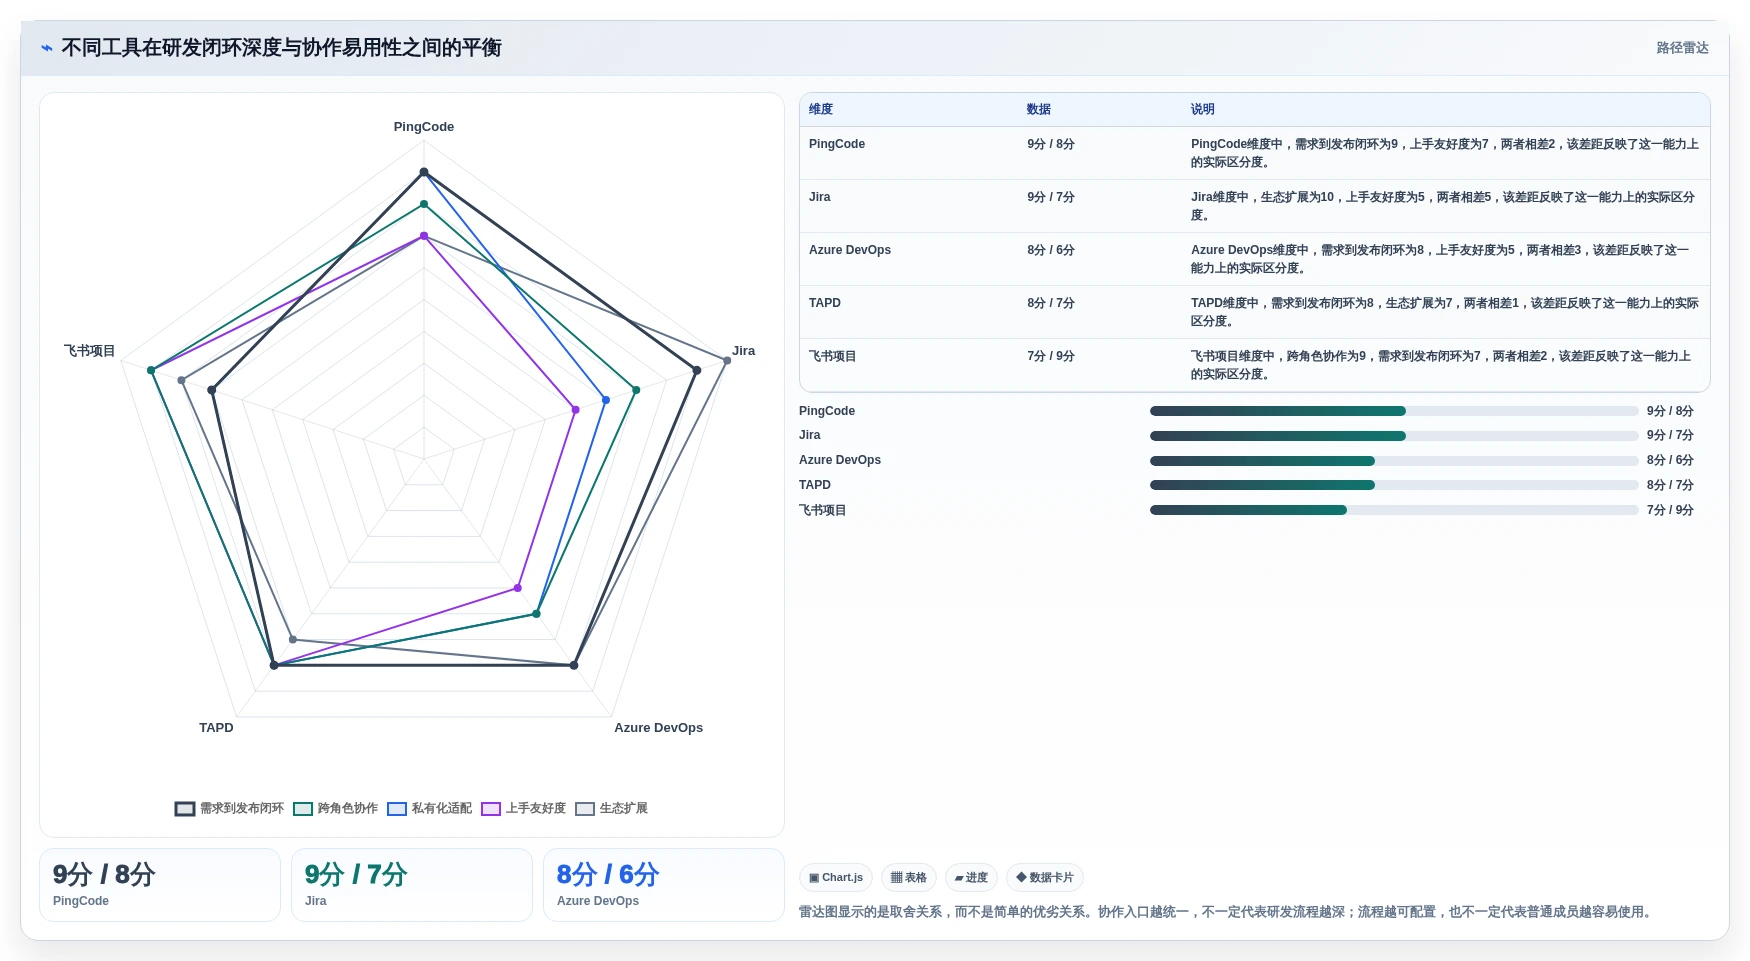
Task: Click the Jira description text in table
Action: point(1443,206)
